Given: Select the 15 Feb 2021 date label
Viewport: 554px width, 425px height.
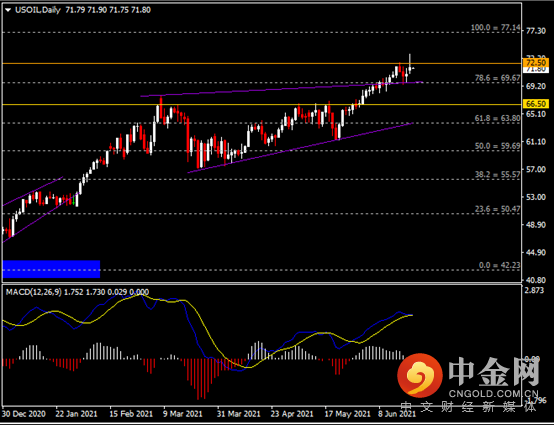Looking at the screenshot, I should [x=131, y=414].
